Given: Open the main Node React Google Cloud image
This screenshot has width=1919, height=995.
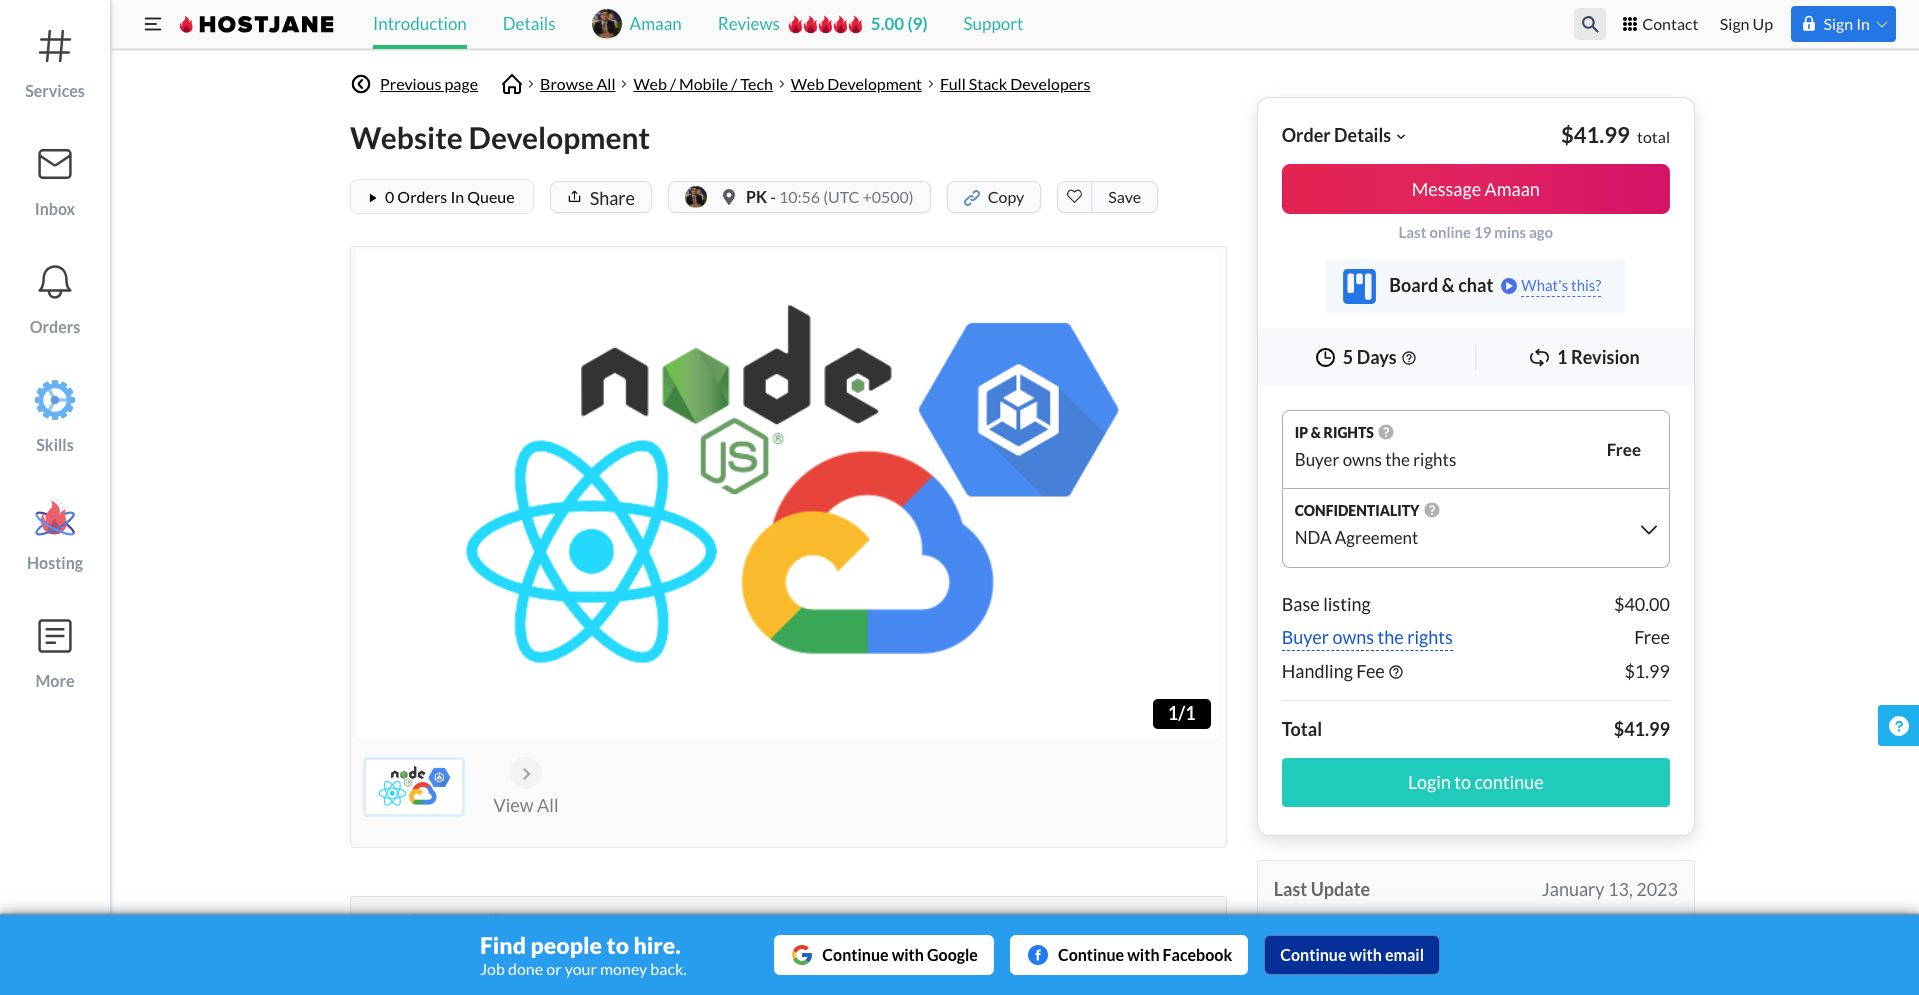Looking at the screenshot, I should coord(789,493).
